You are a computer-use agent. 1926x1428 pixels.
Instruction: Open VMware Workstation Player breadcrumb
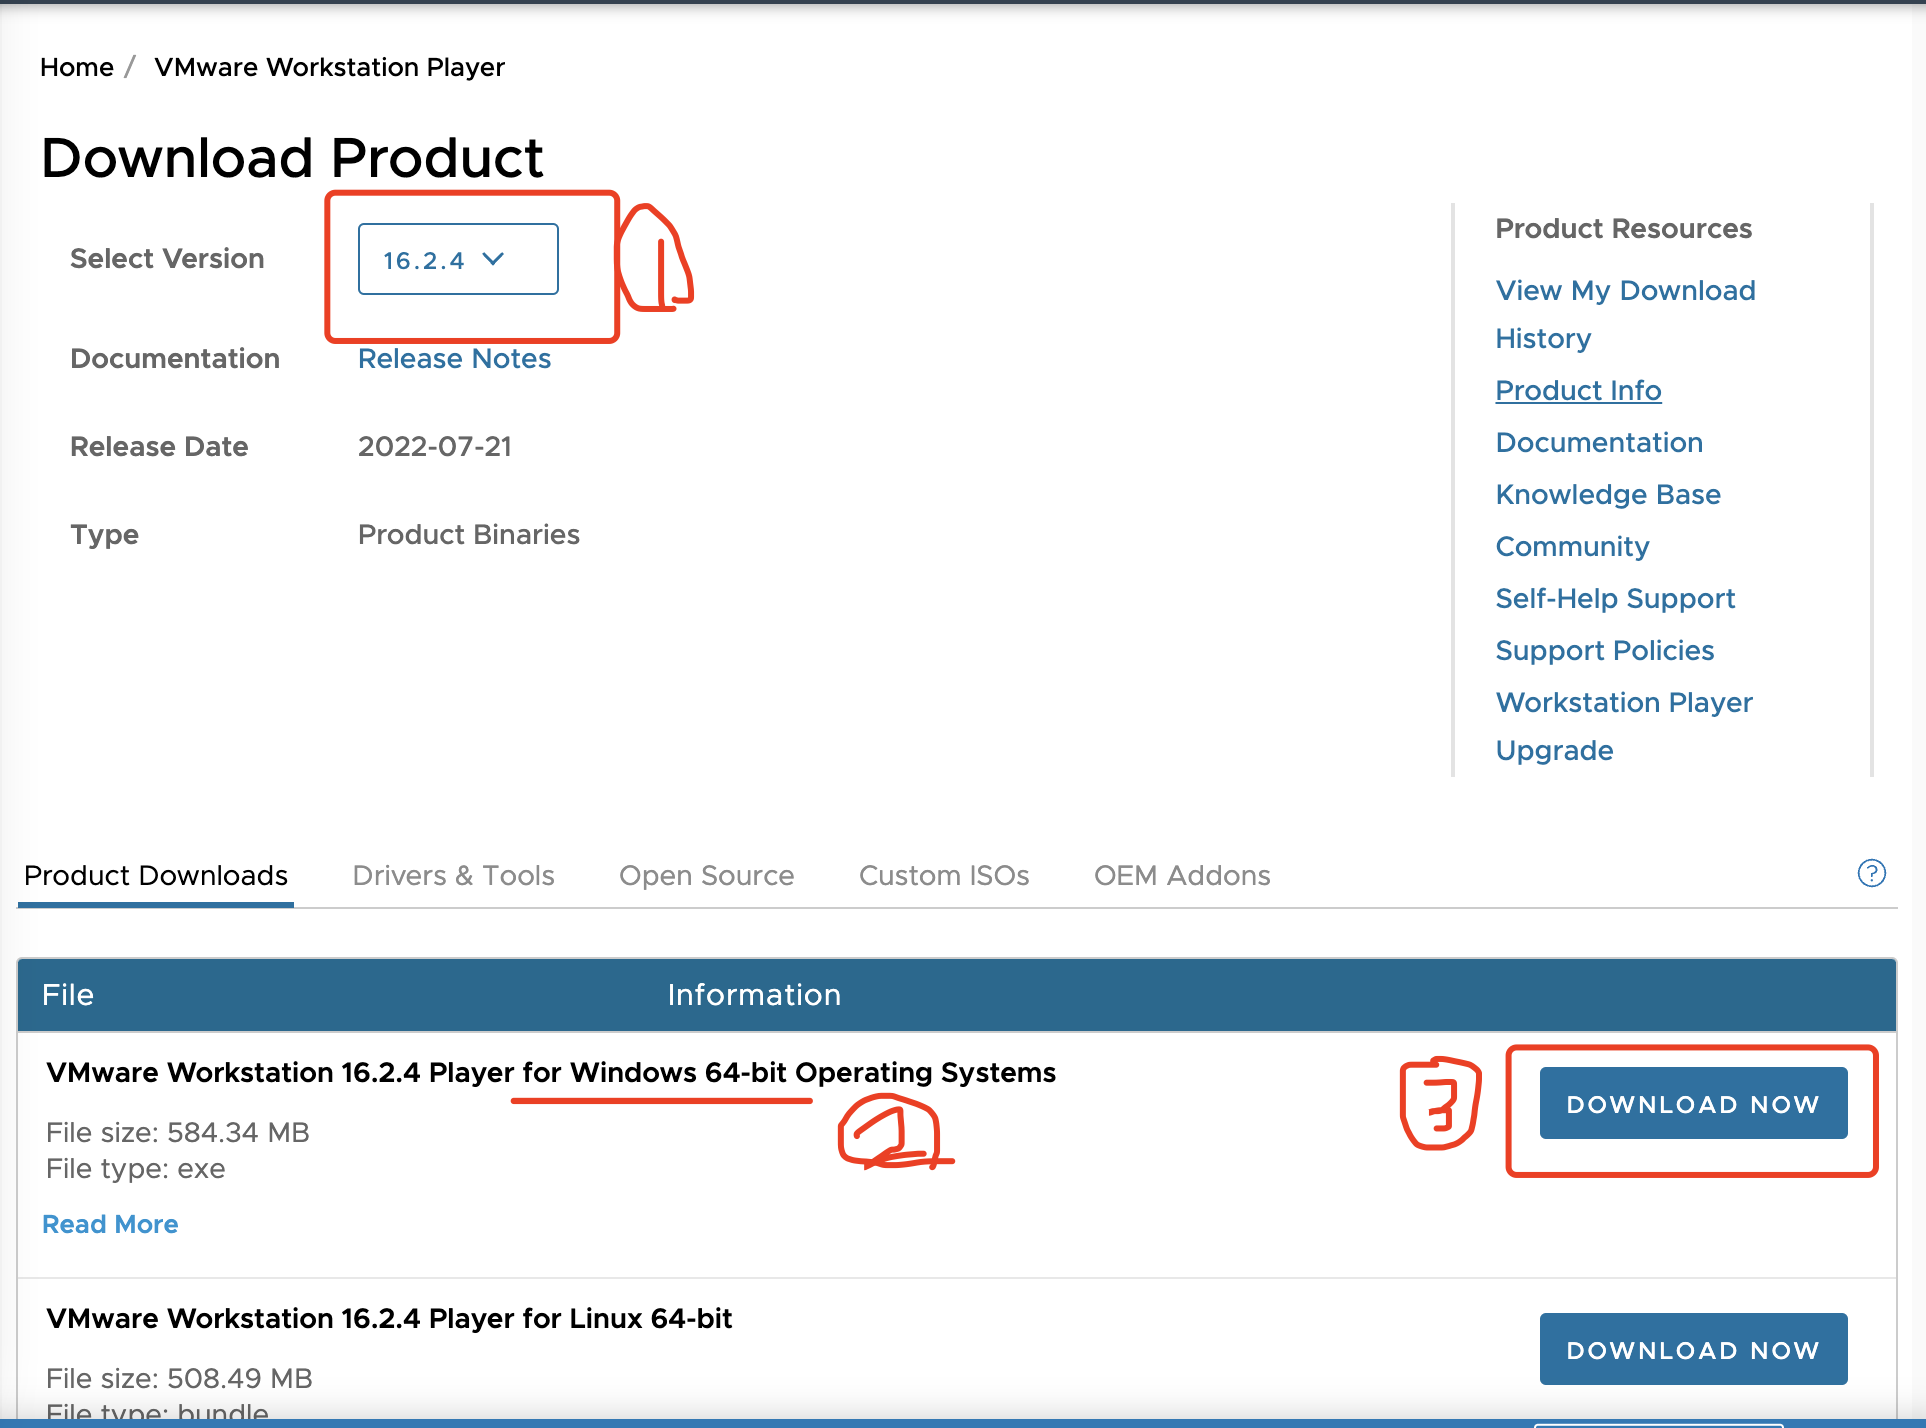329,67
